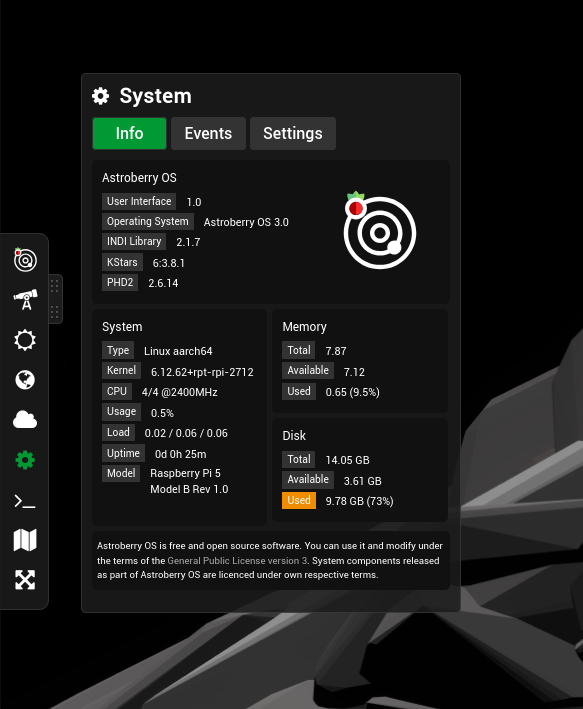Click the INDI Library label

(134, 241)
